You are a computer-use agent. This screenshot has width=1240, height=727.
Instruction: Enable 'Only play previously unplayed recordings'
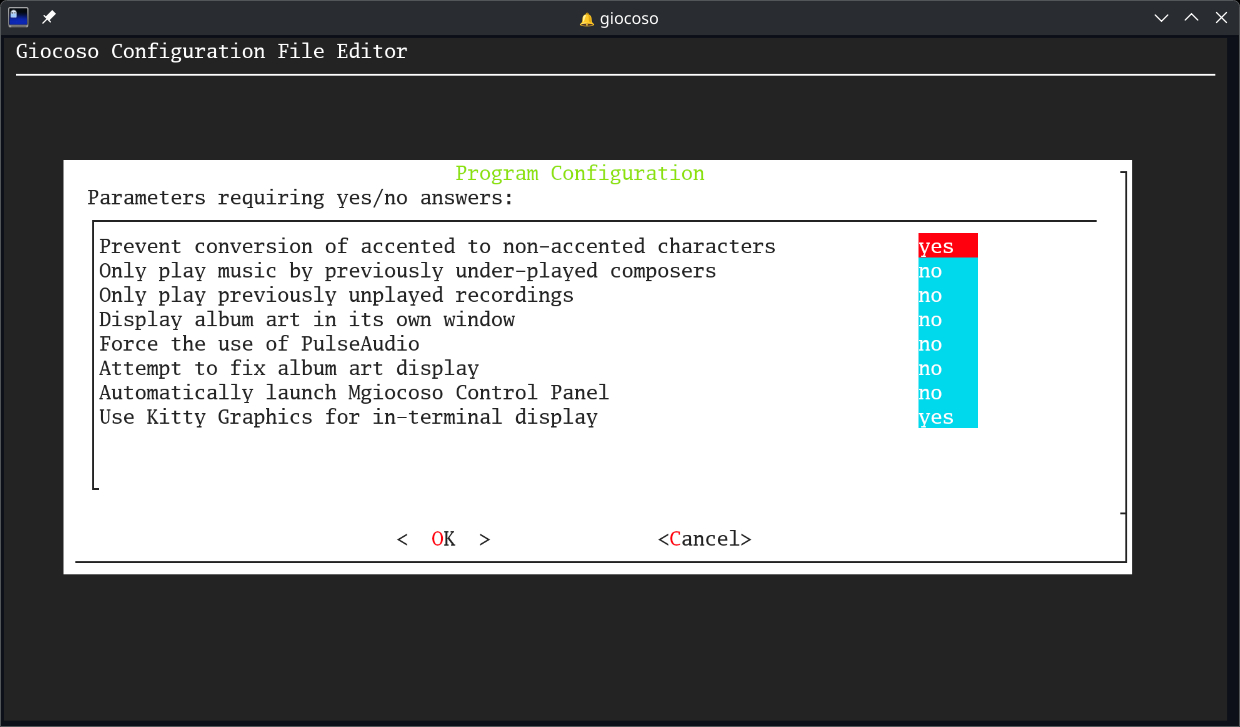click(x=946, y=295)
